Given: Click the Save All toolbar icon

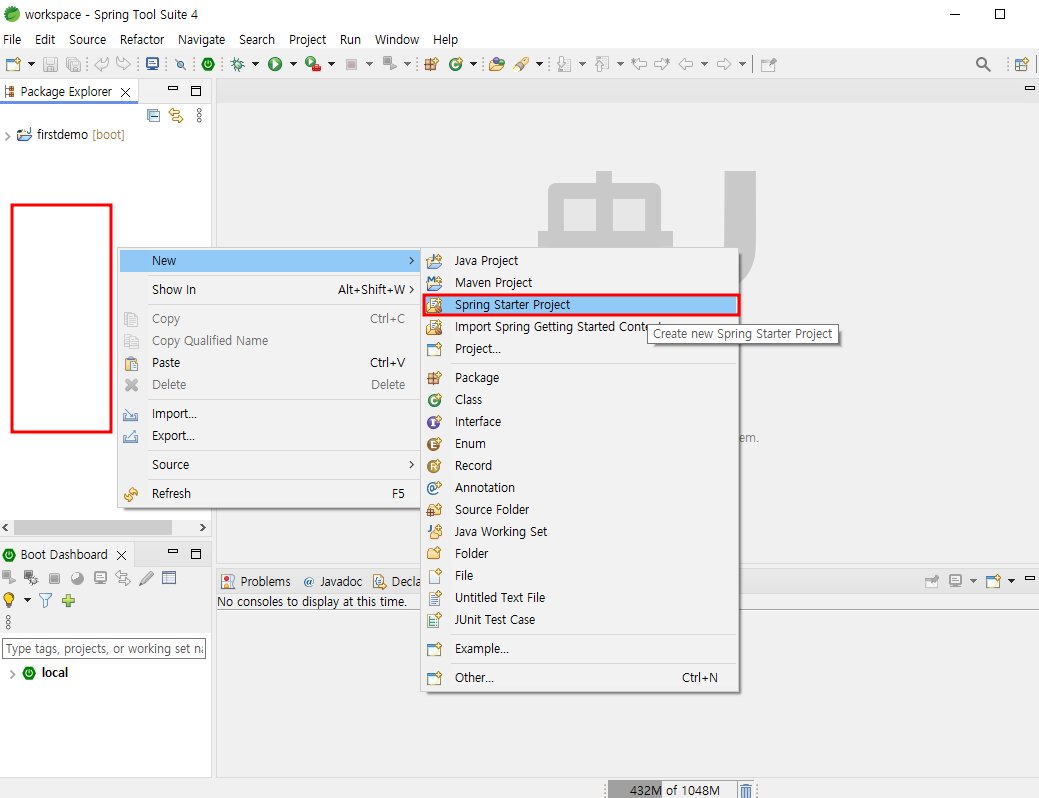Looking at the screenshot, I should pos(74,64).
